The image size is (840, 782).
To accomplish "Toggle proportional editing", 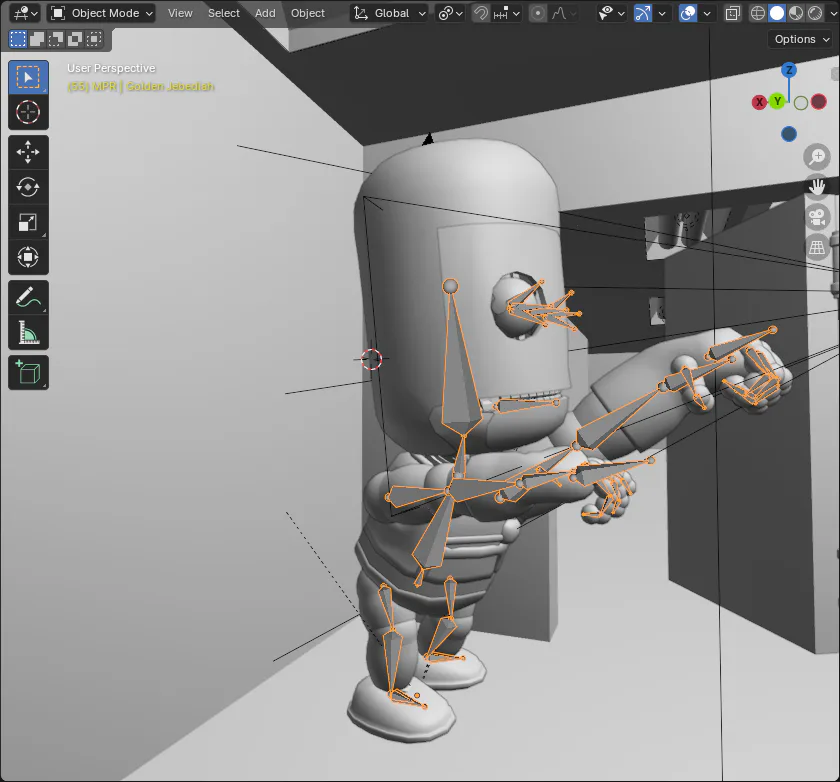I will [x=537, y=13].
